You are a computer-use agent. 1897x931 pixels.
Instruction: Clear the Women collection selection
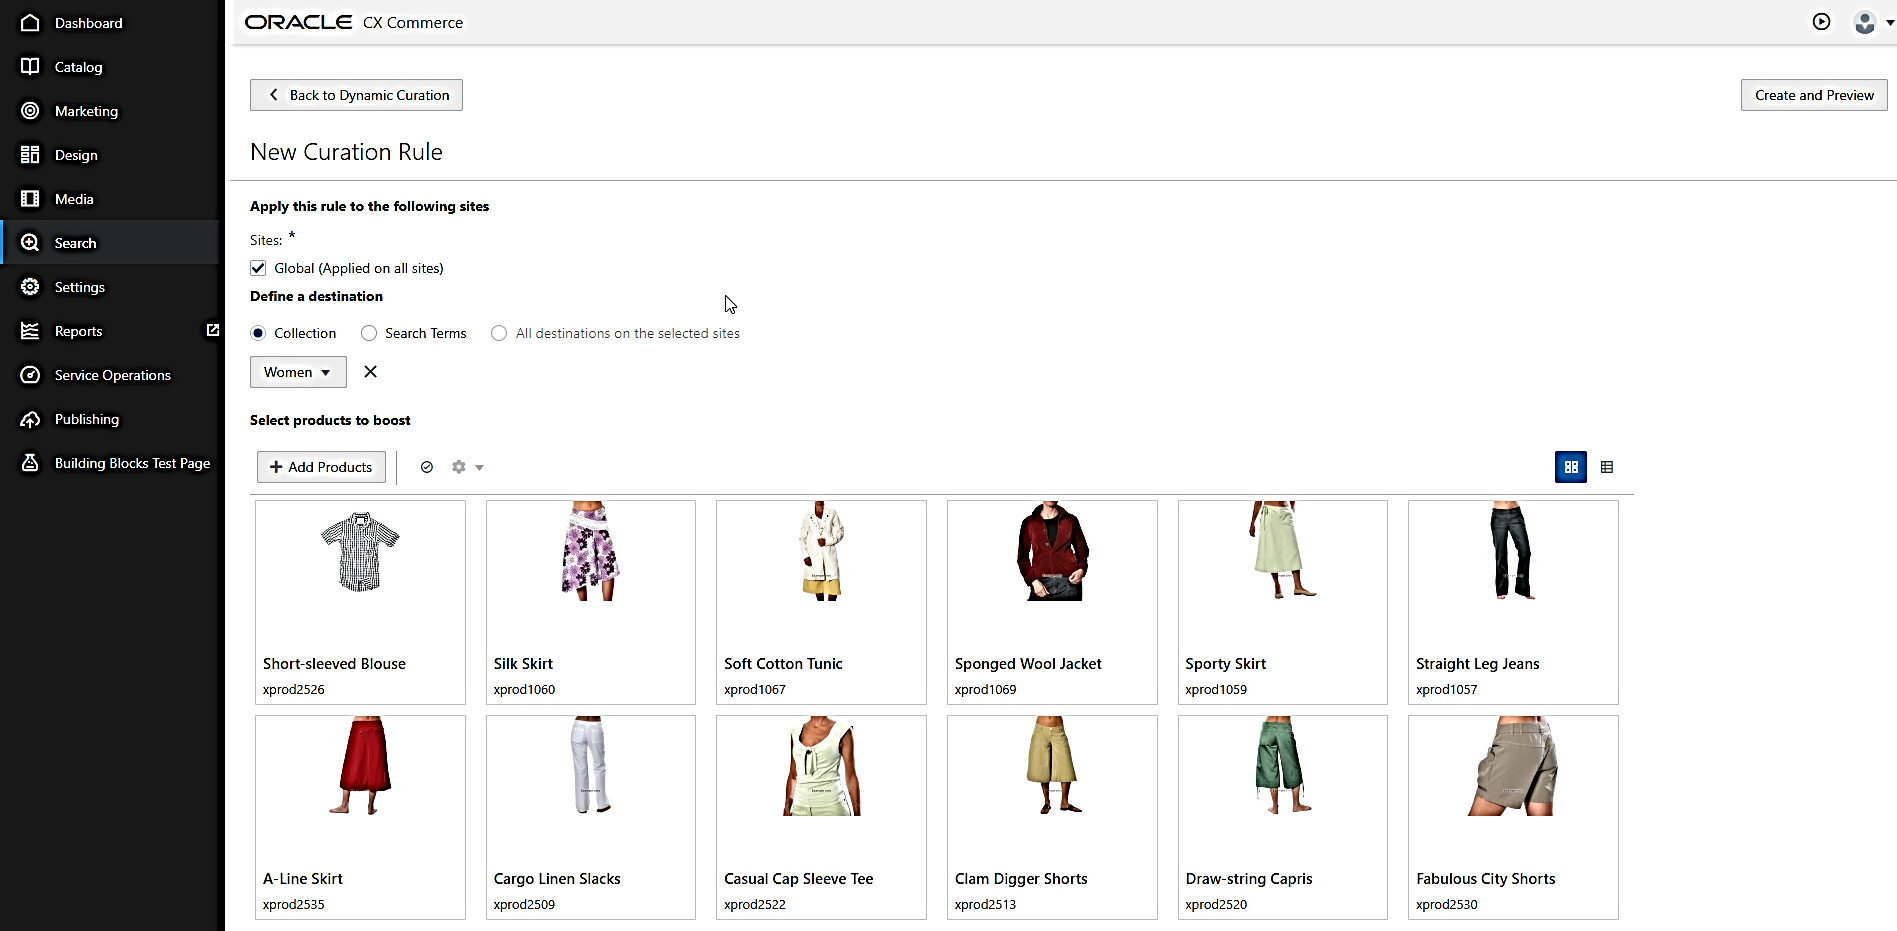click(370, 371)
